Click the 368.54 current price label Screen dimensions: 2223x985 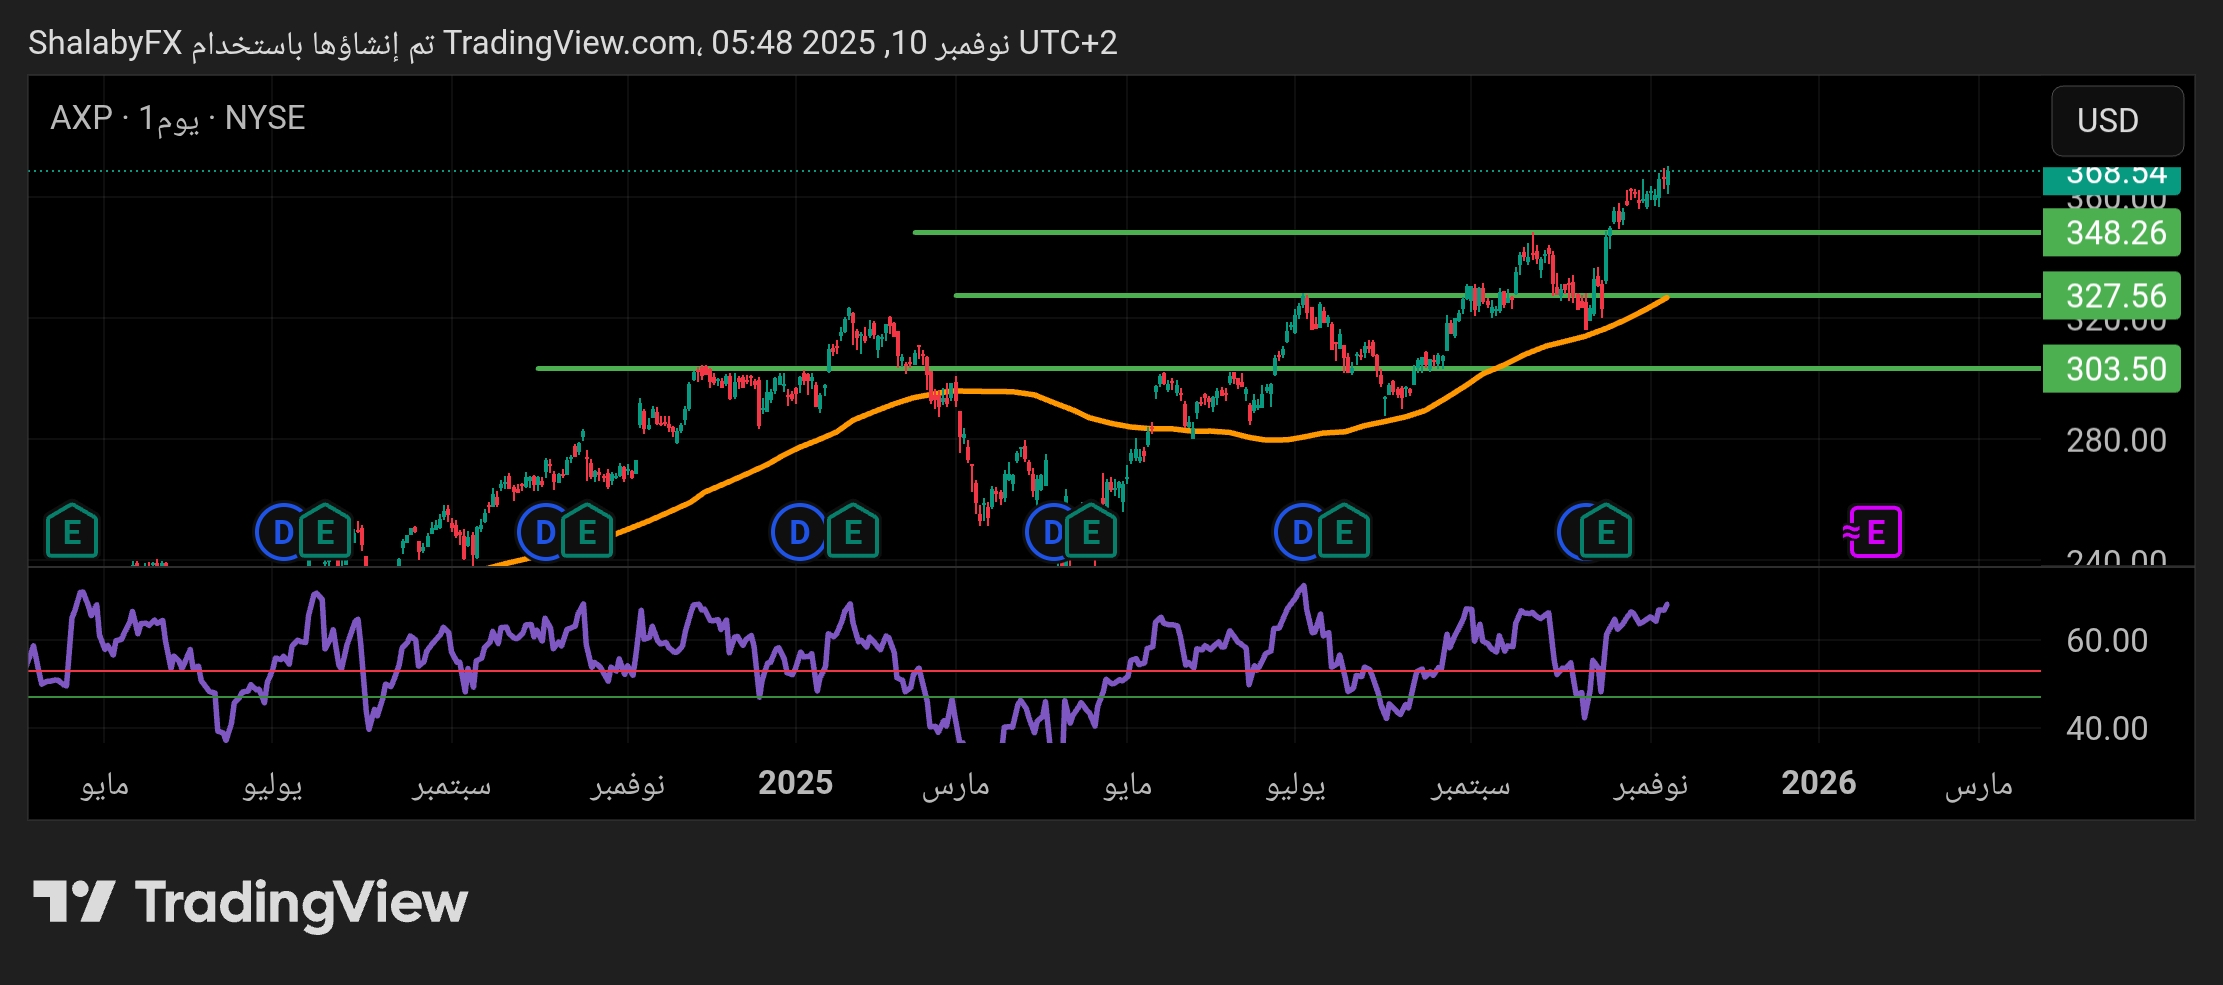pyautogui.click(x=2115, y=177)
